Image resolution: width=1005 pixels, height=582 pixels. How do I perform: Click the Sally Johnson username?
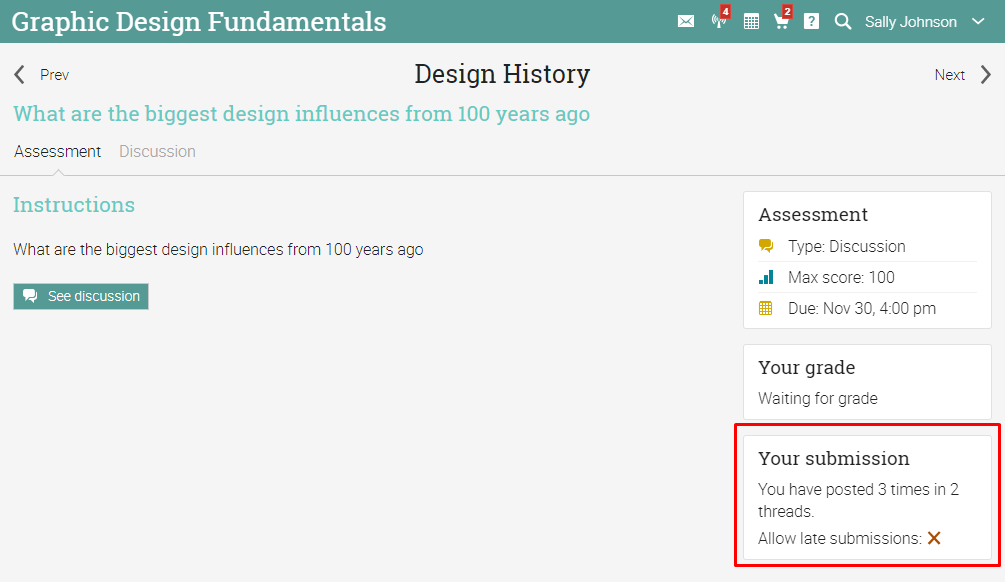coord(910,21)
